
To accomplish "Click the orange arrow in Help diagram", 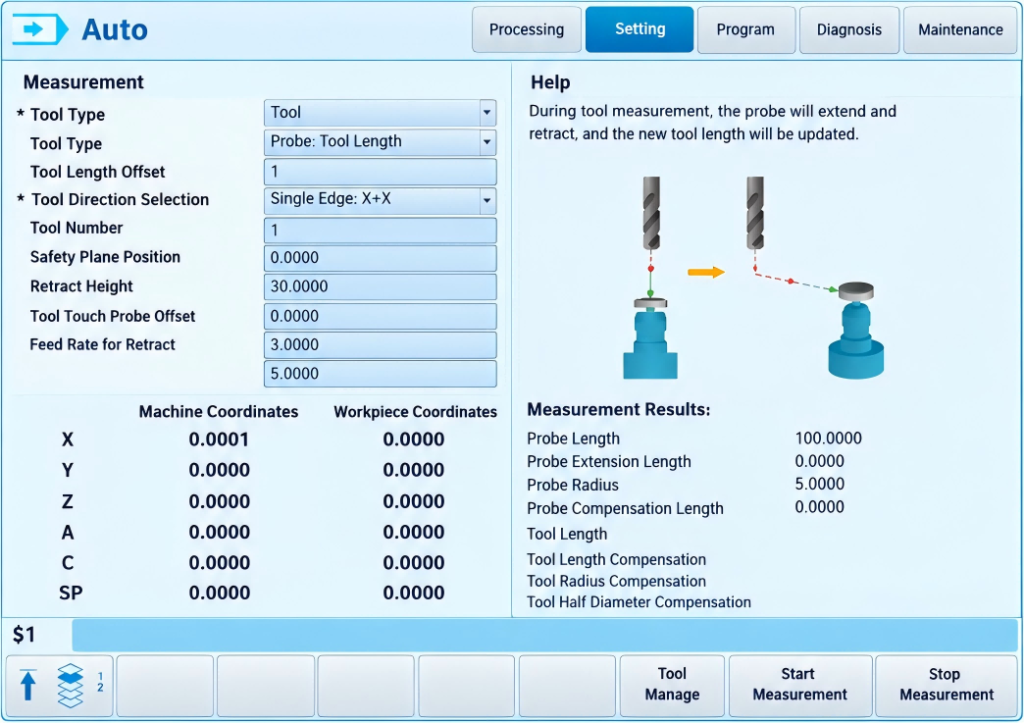I will (706, 272).
